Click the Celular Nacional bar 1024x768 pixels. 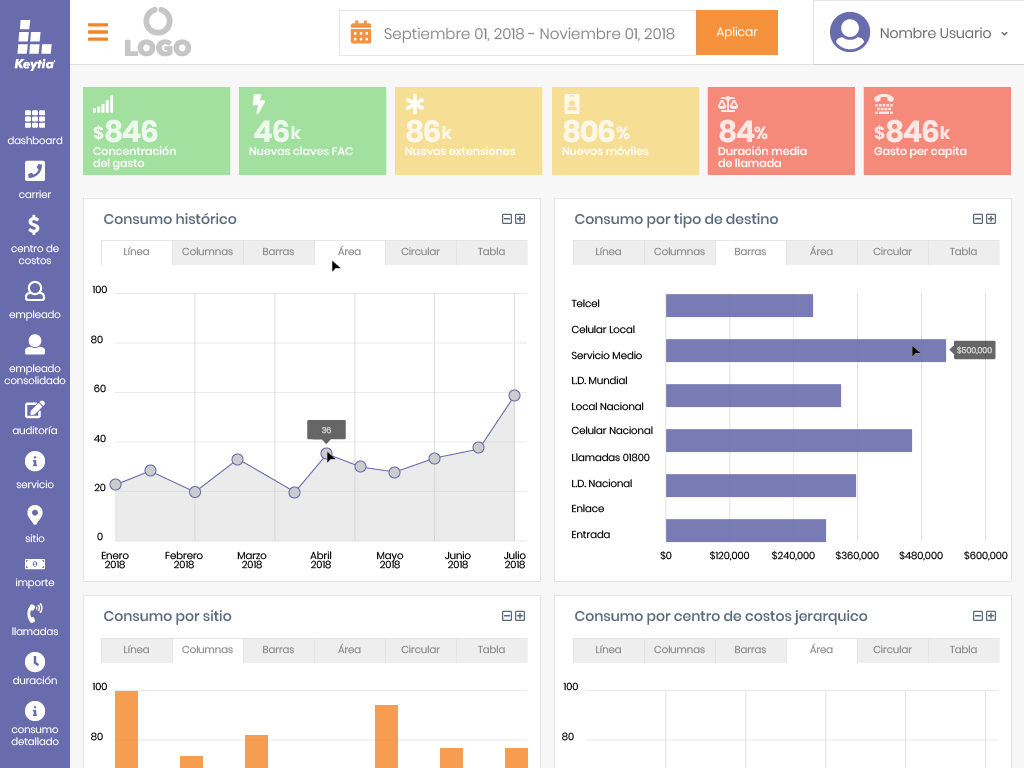click(x=789, y=441)
